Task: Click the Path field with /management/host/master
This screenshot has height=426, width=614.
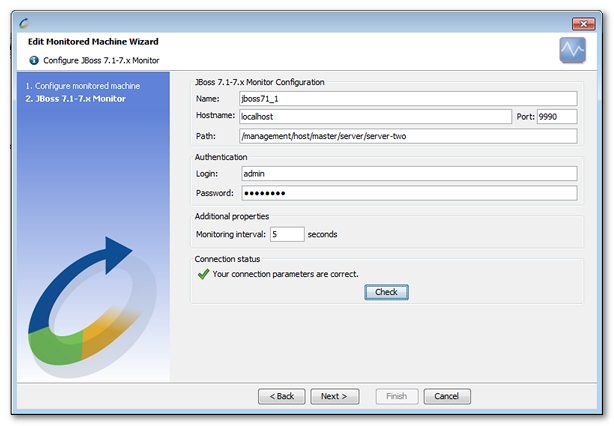Action: [408, 136]
